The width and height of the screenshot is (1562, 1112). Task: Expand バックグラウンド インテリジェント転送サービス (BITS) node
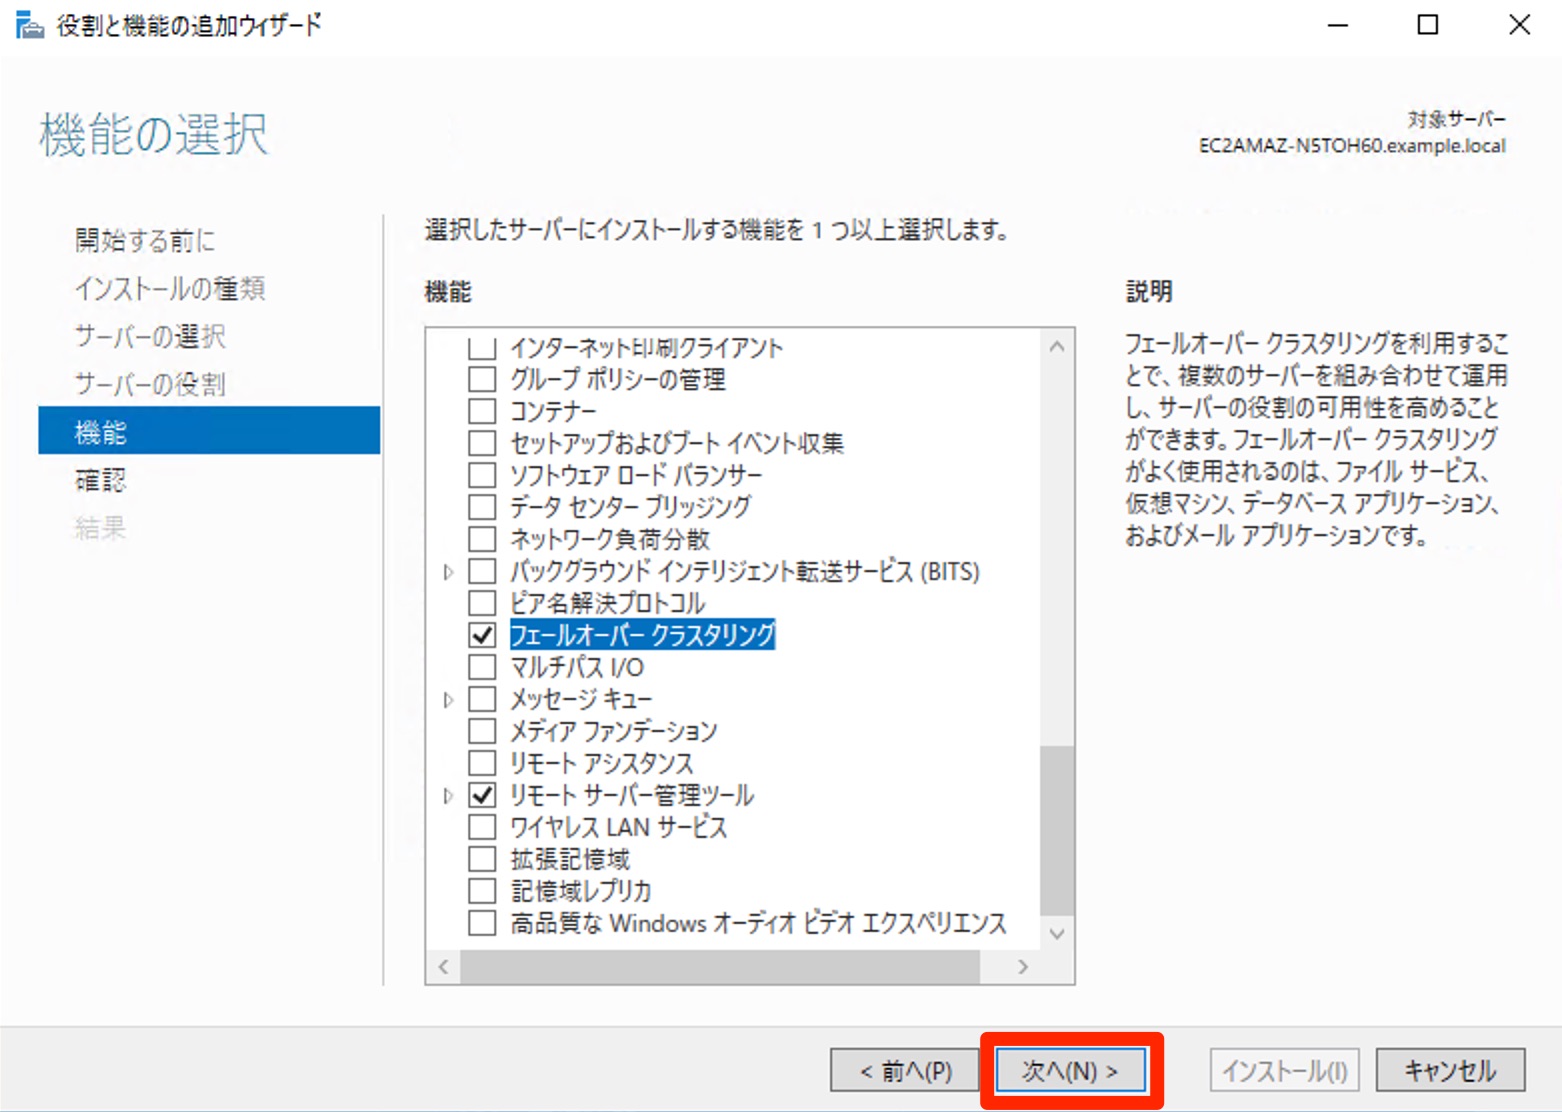click(x=448, y=572)
